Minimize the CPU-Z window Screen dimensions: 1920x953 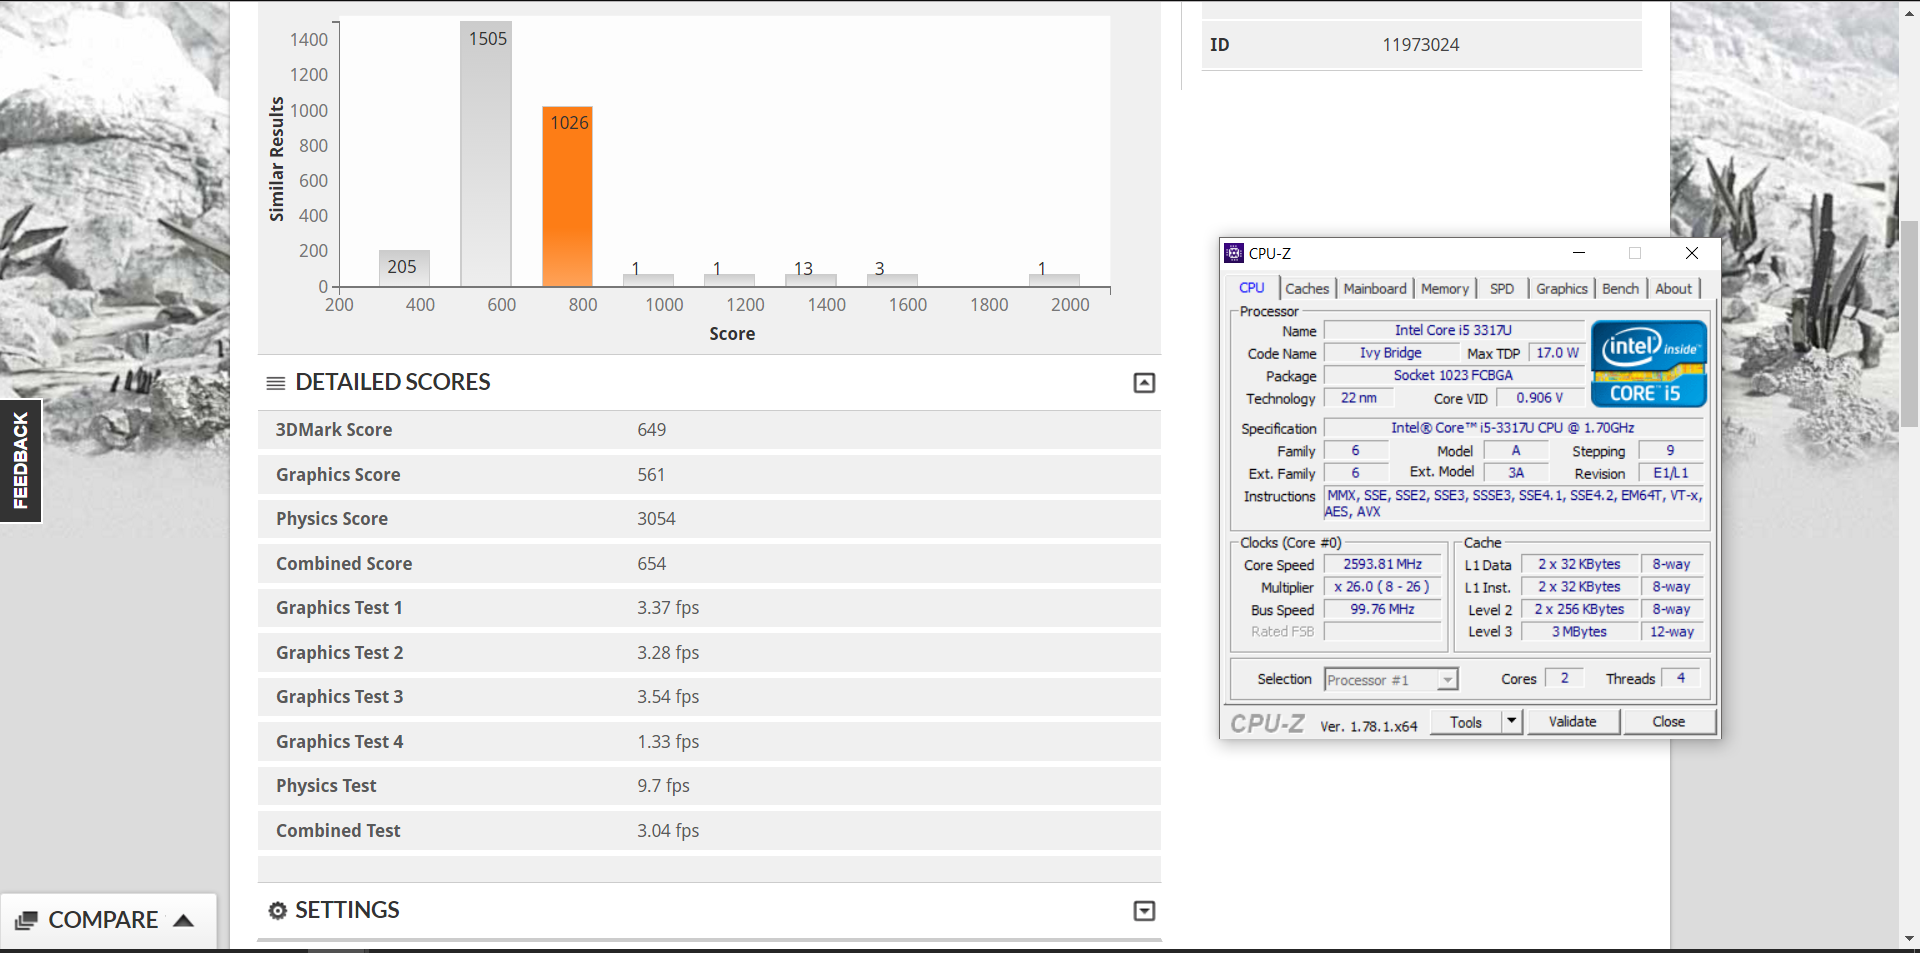(x=1579, y=253)
